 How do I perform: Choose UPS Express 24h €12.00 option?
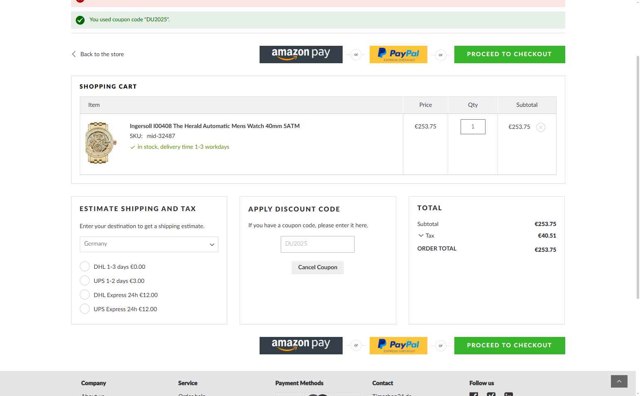pos(84,309)
